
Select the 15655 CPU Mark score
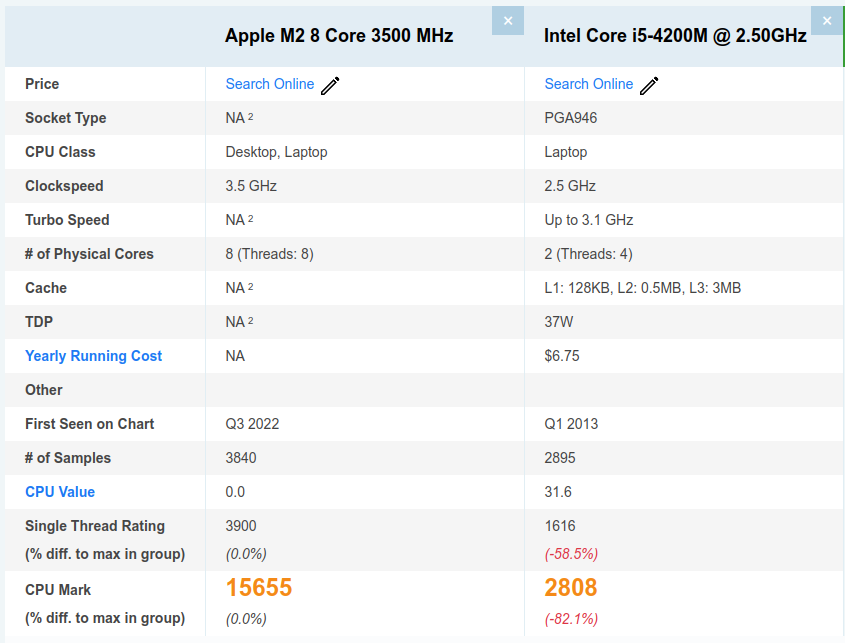pyautogui.click(x=259, y=587)
